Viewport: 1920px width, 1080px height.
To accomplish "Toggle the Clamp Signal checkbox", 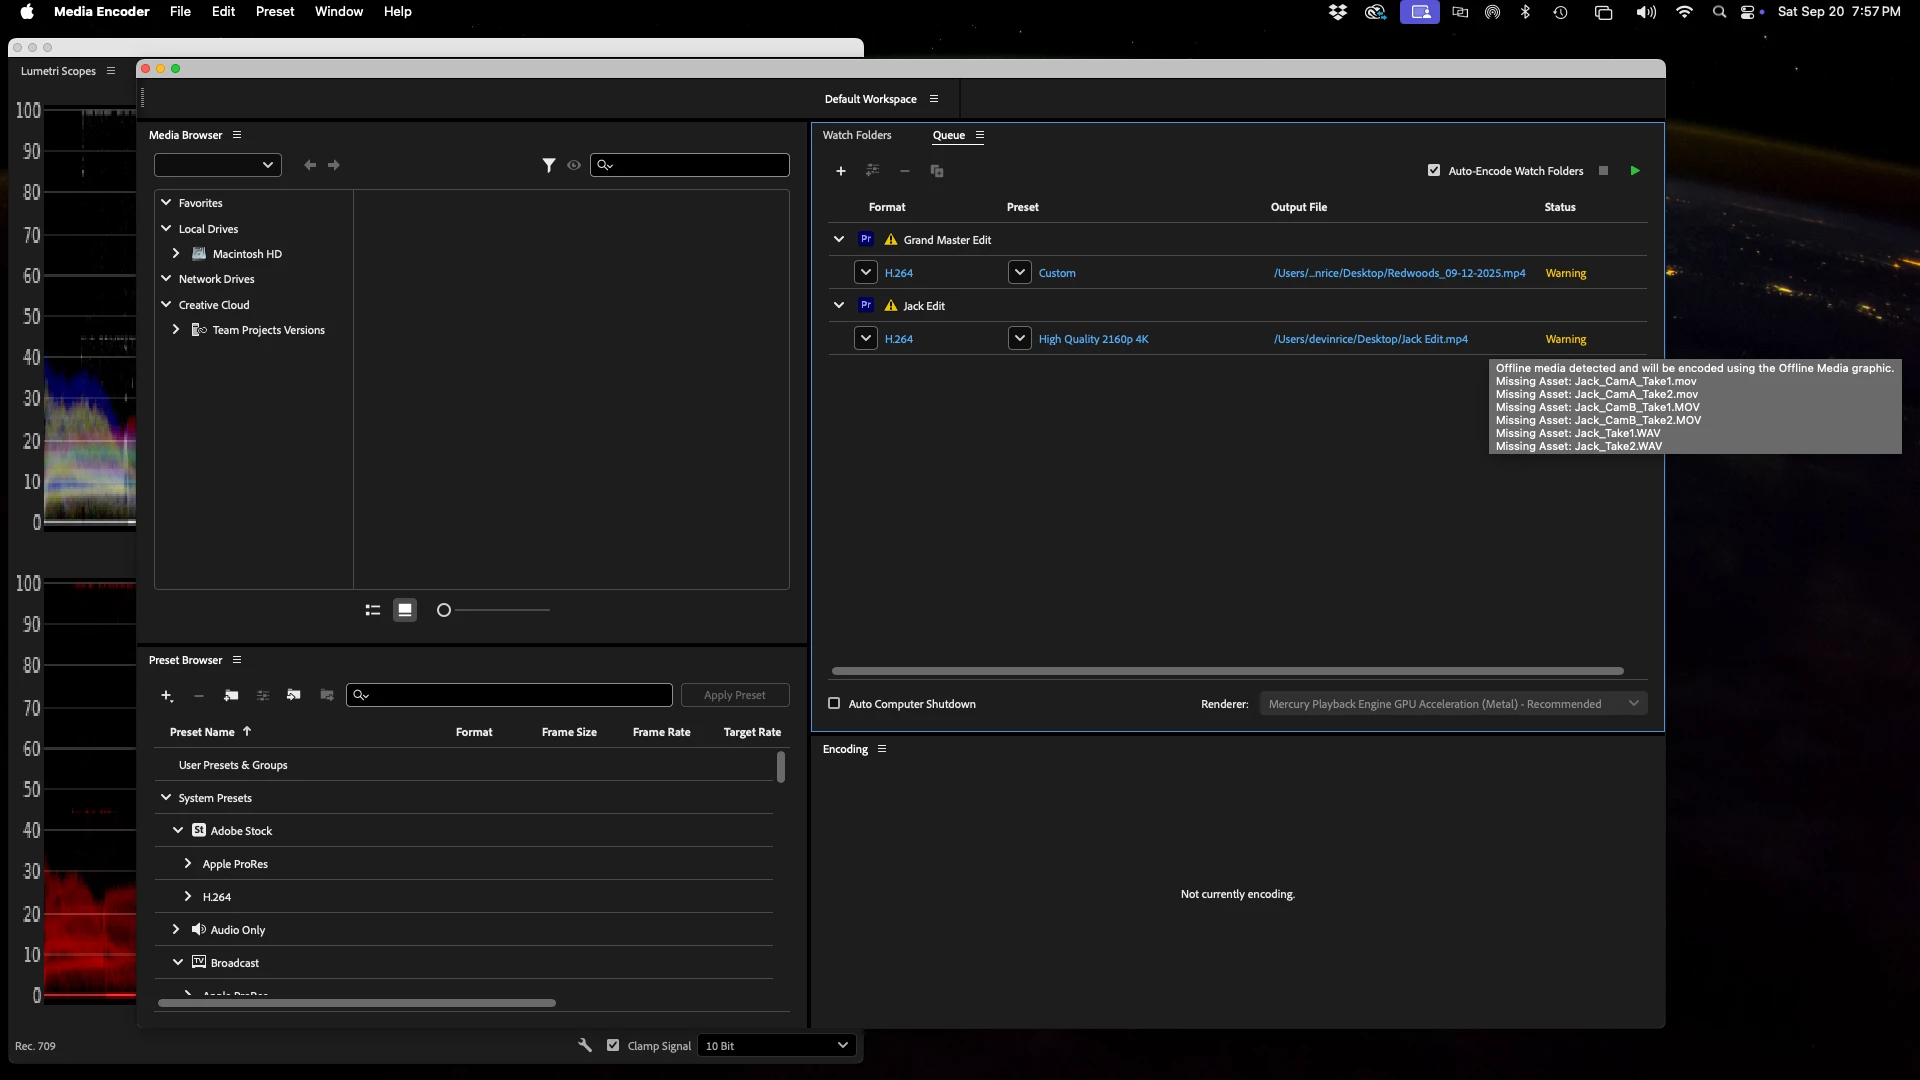I will point(613,1045).
